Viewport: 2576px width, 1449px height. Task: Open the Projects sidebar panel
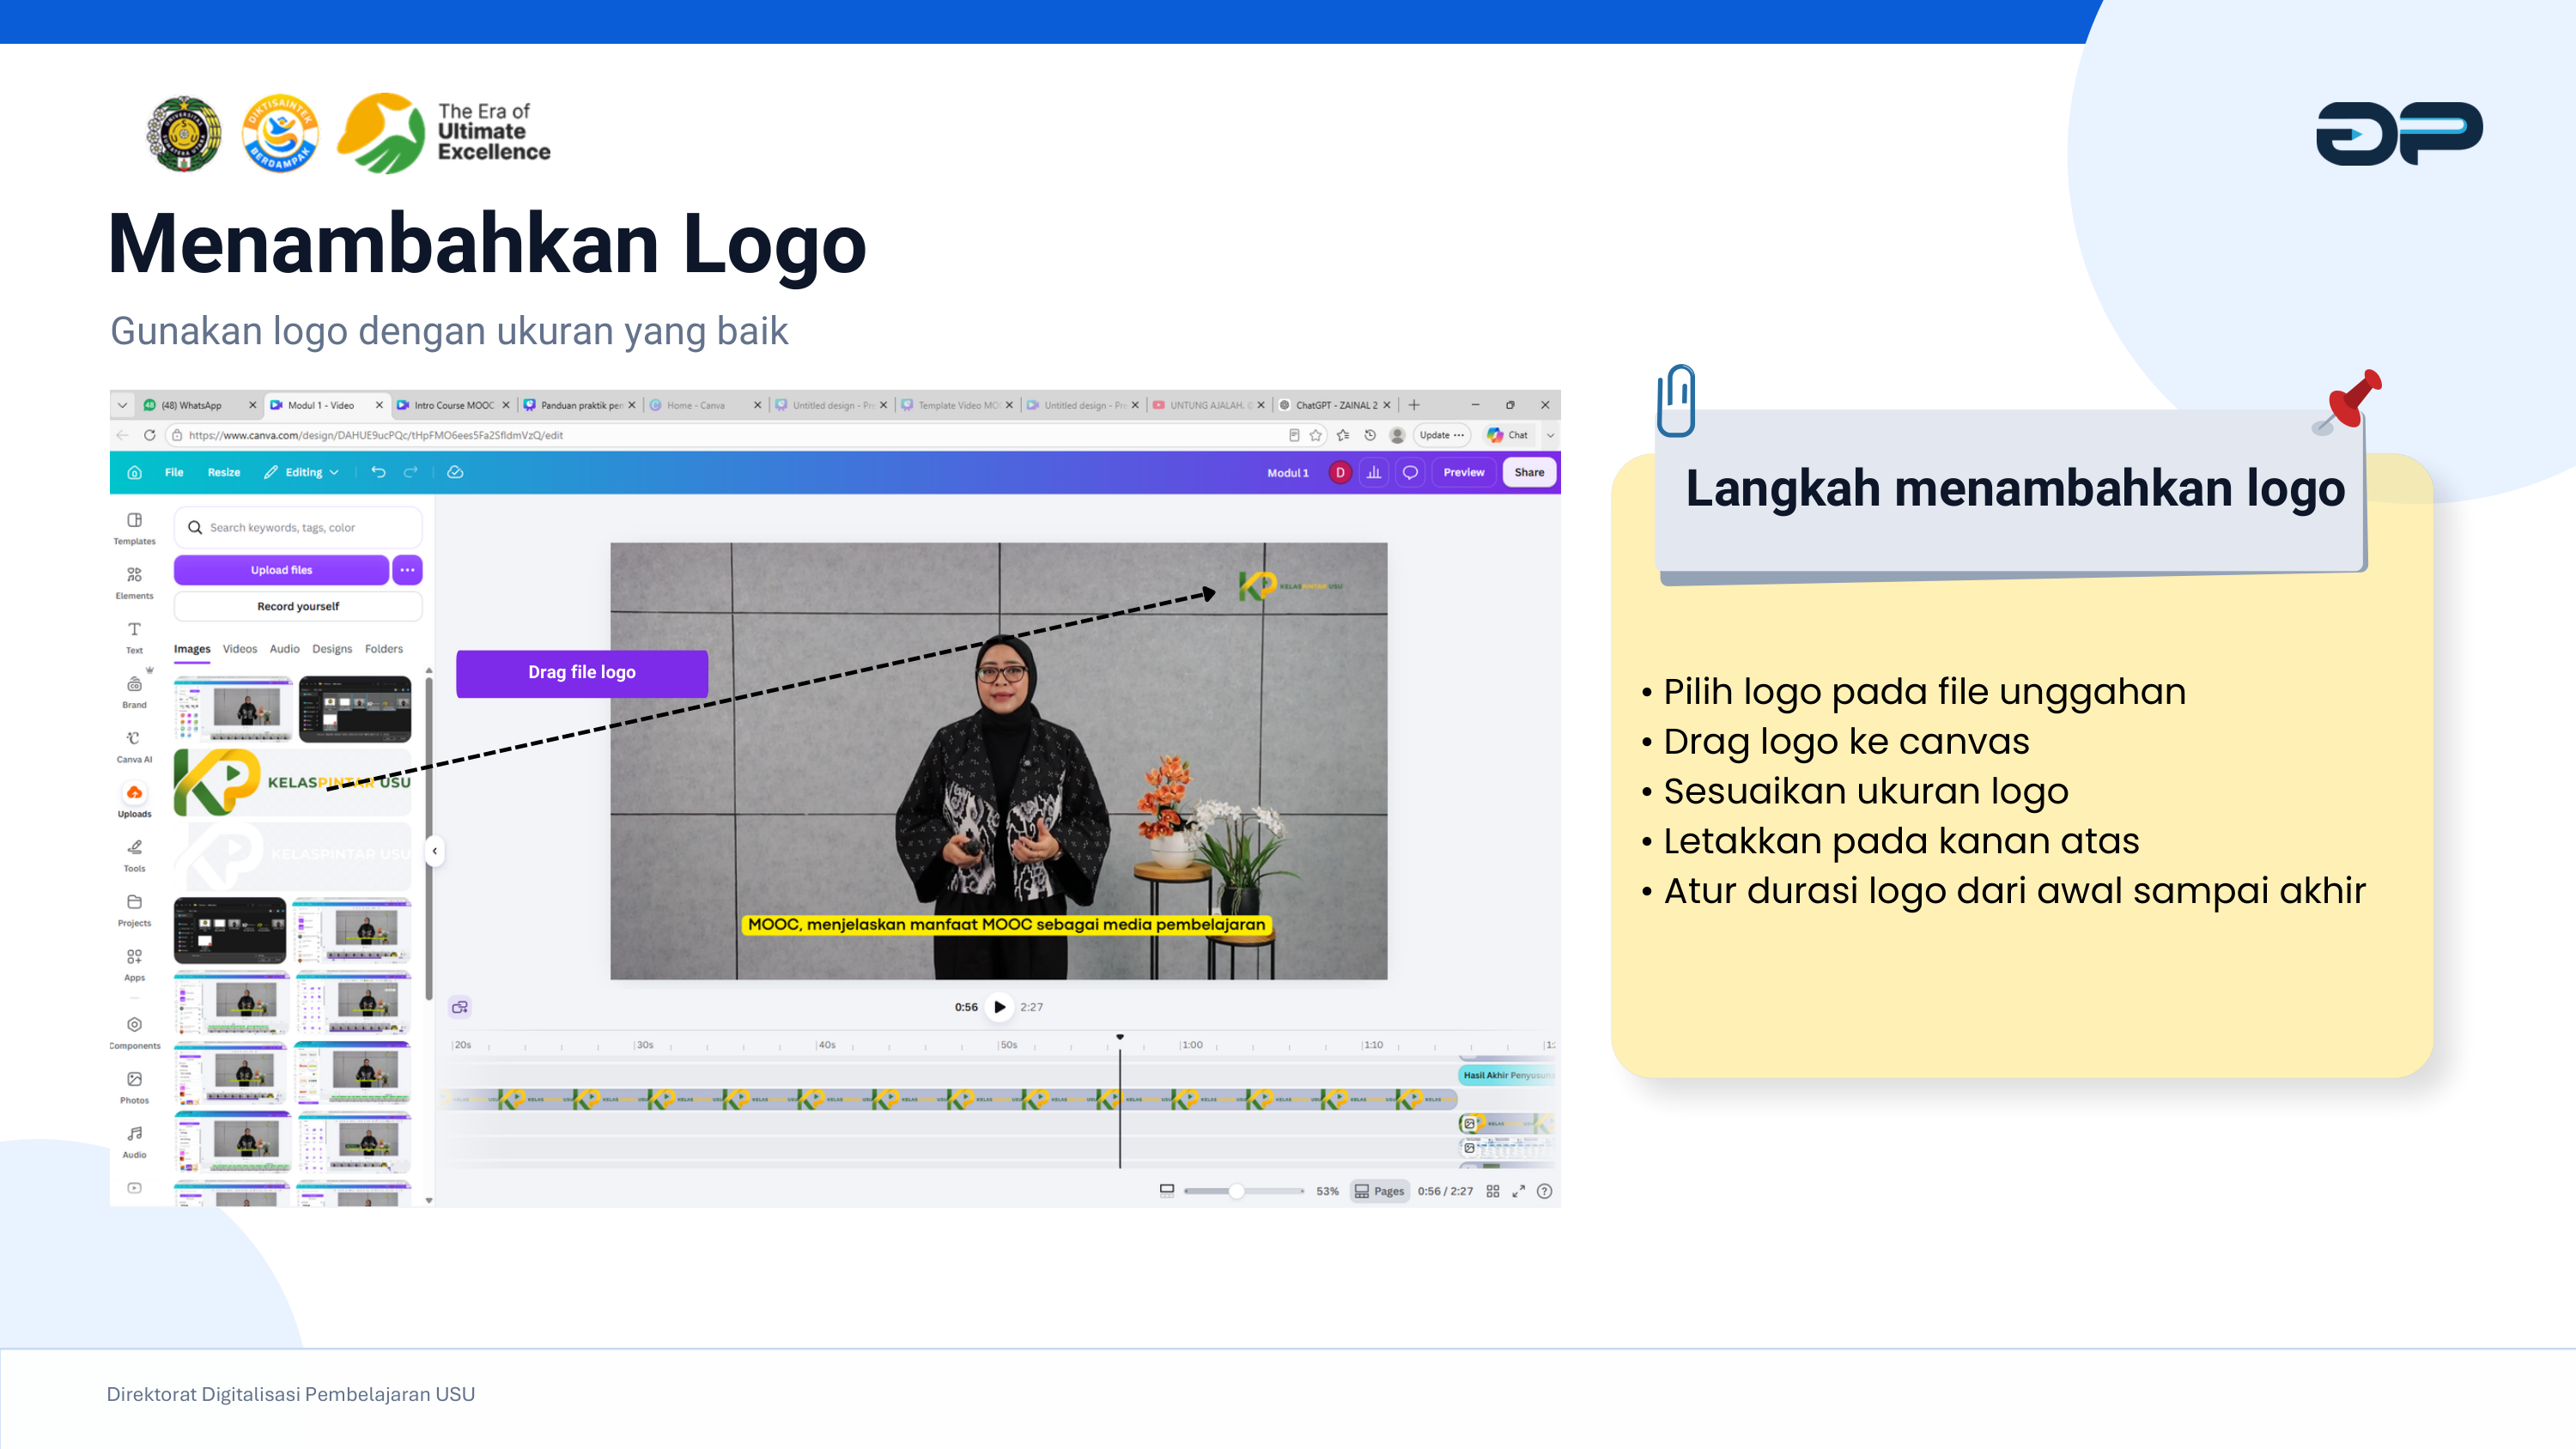click(x=134, y=910)
